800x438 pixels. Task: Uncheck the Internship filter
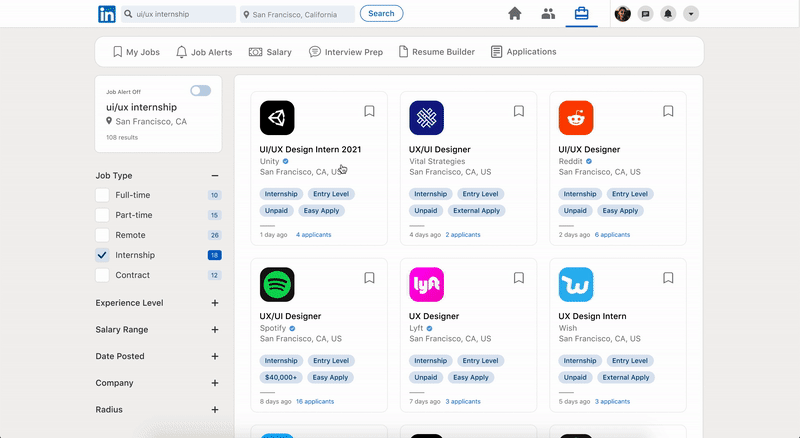[102, 255]
